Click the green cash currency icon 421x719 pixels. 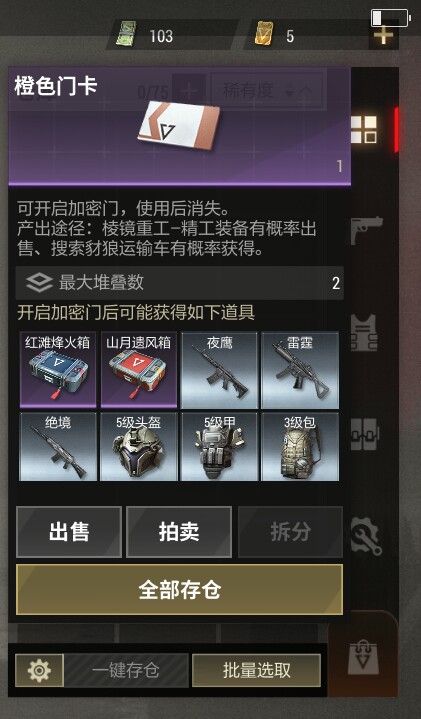point(125,34)
